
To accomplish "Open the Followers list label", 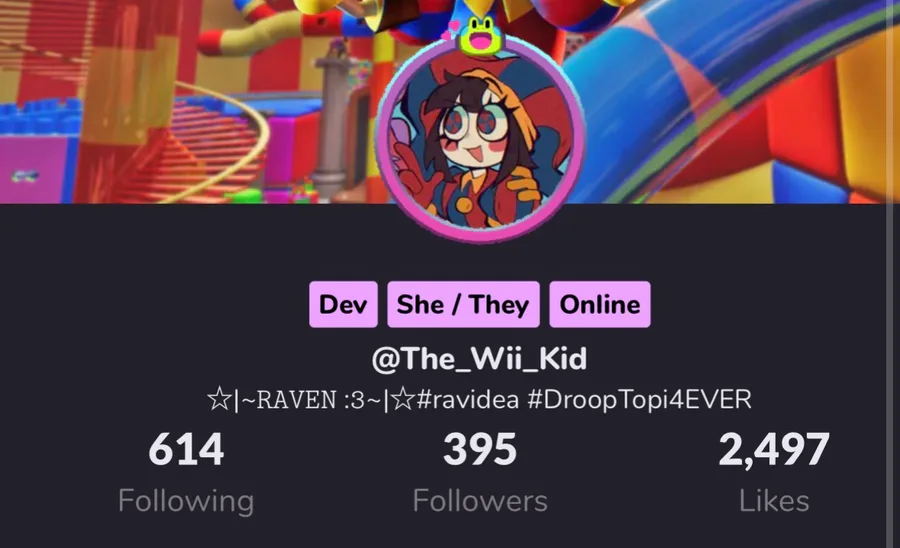I will (480, 501).
